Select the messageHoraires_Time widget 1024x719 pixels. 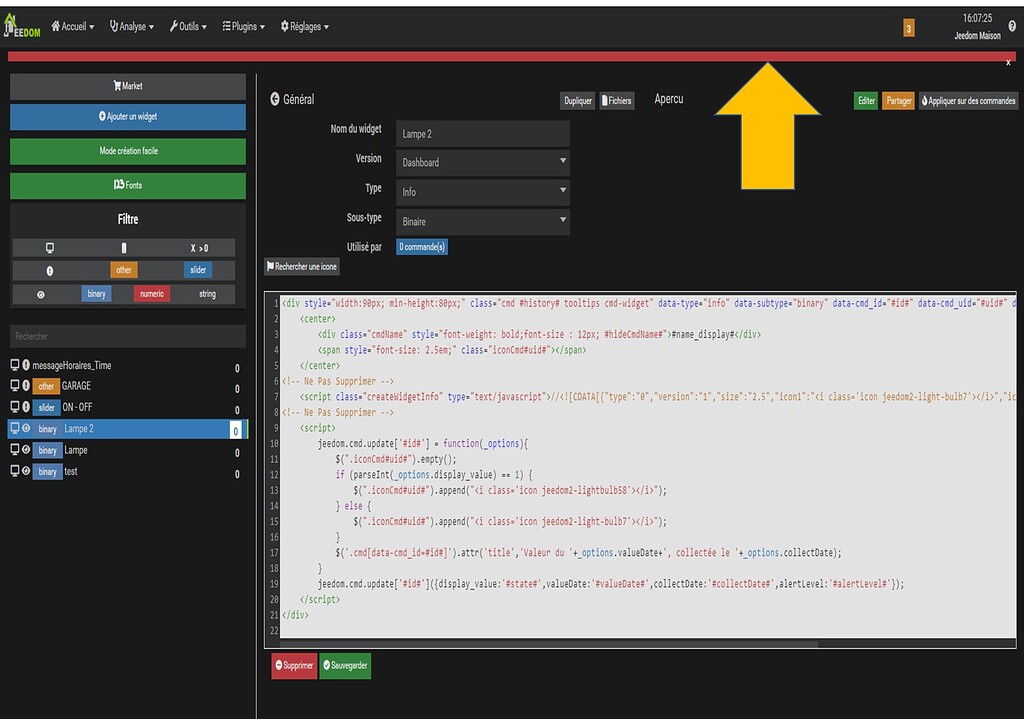click(72, 366)
